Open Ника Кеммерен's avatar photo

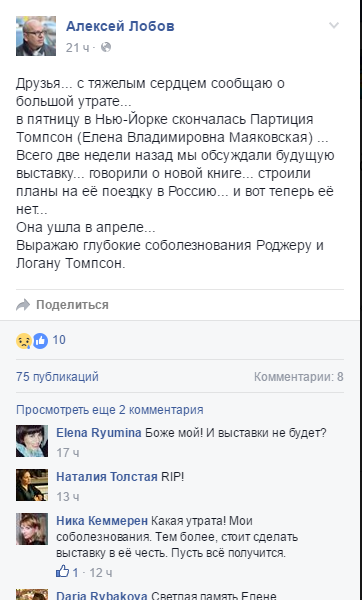(32, 529)
